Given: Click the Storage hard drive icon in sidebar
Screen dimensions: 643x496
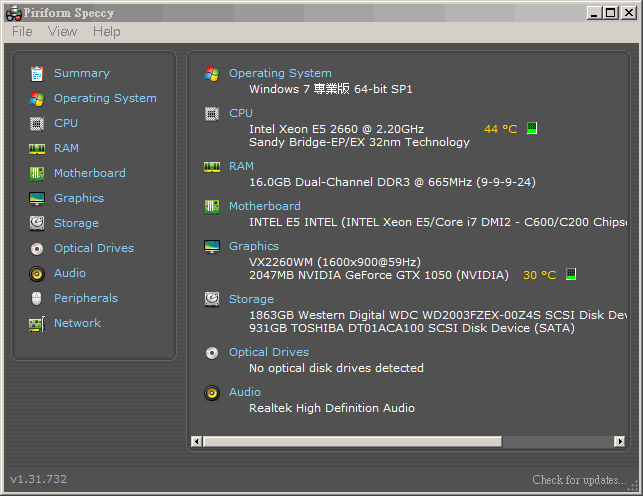Looking at the screenshot, I should (37, 223).
